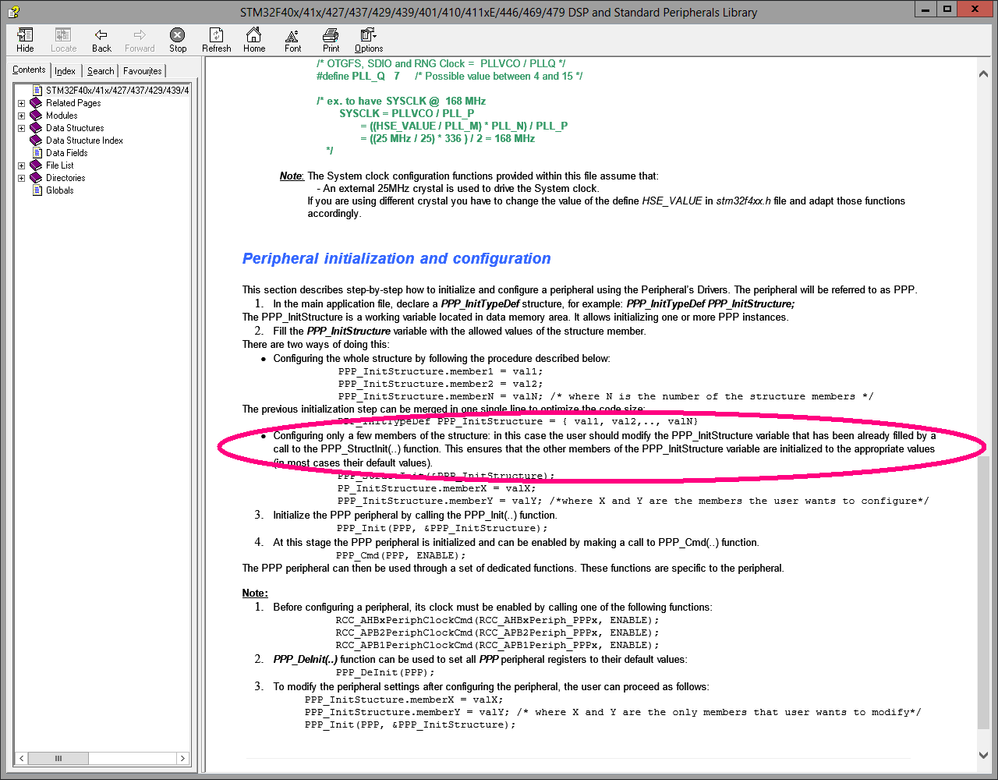Image resolution: width=998 pixels, height=780 pixels.
Task: Print the current help page
Action: point(331,40)
